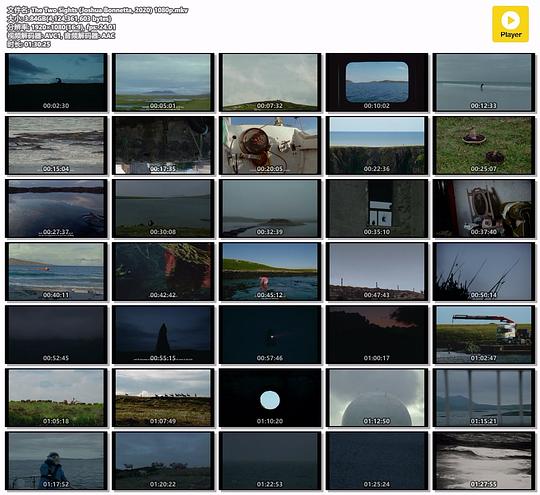Select the white circle frame at 01:10:20
The width and height of the screenshot is (540, 495).
(270, 398)
